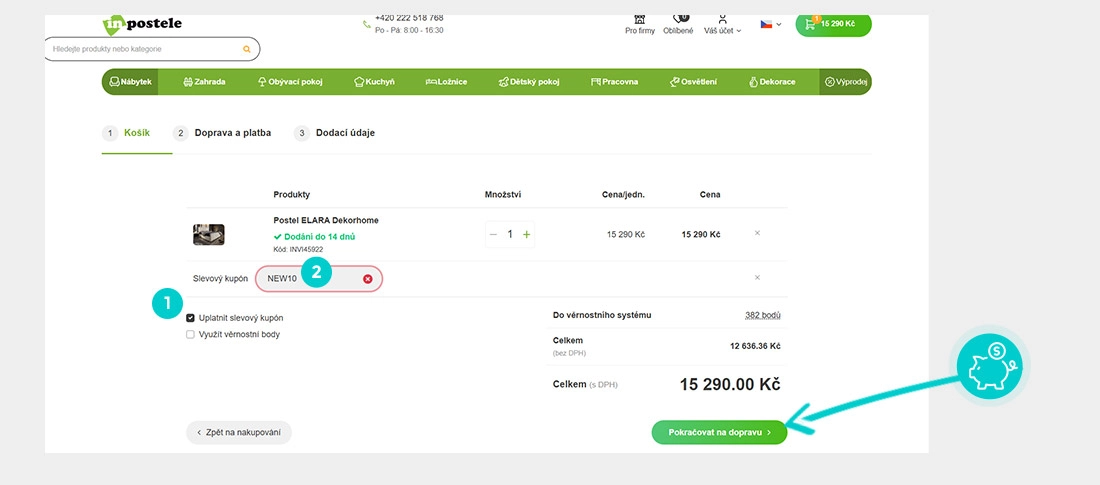Viewport: 1100px width, 485px height.
Task: Open Oblíbené favorites heart icon
Action: click(x=678, y=24)
